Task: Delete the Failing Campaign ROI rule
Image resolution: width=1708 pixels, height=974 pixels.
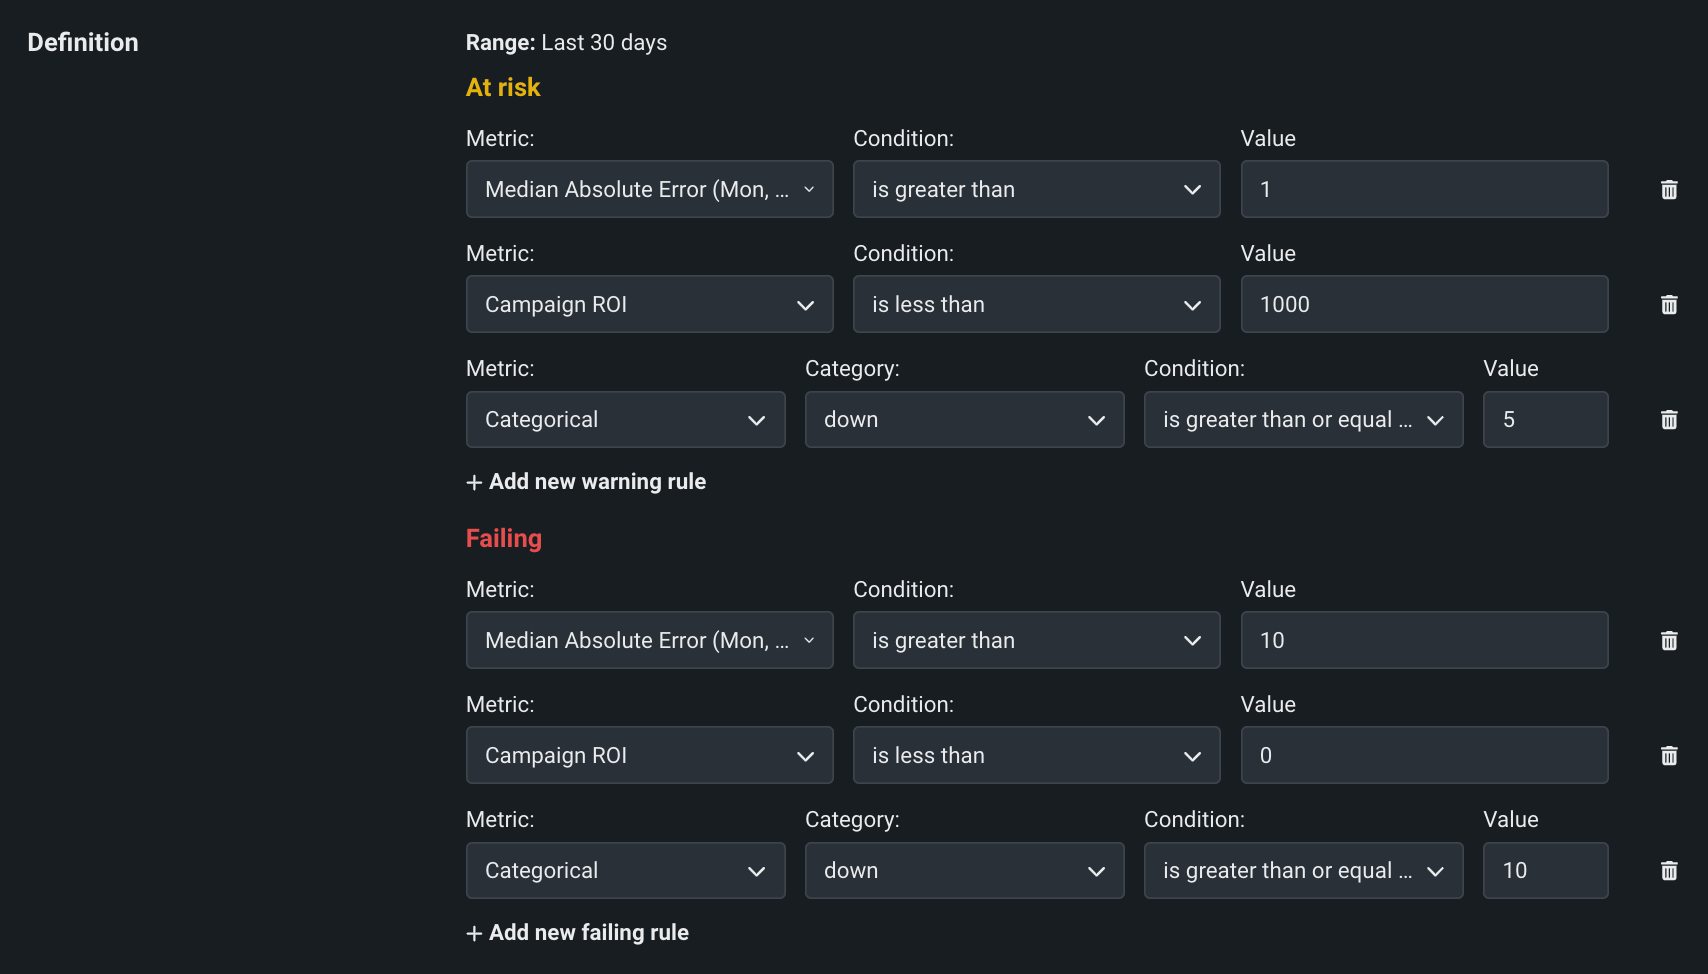Action: tap(1668, 756)
